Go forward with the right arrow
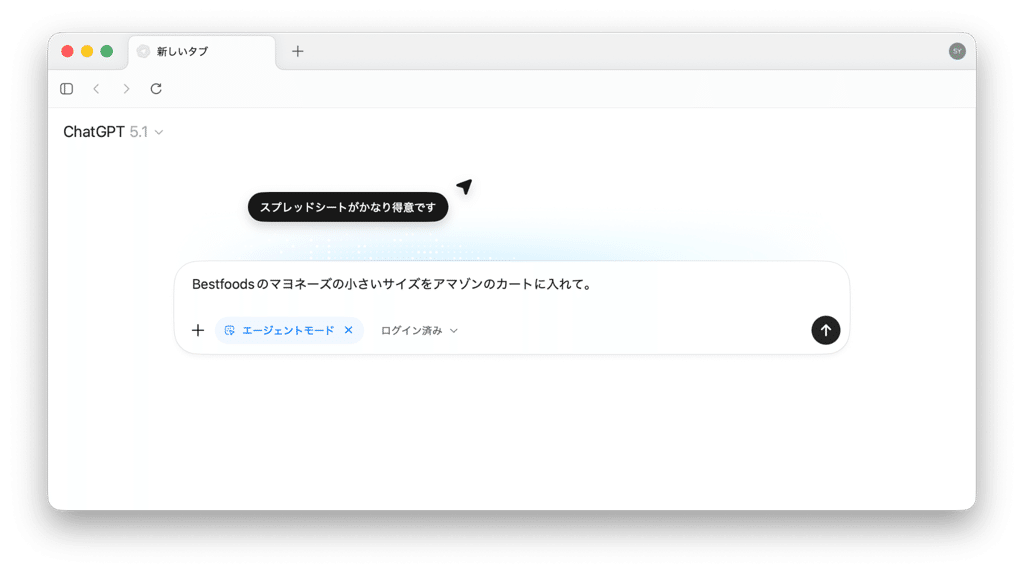The height and width of the screenshot is (573, 1024). click(x=126, y=89)
